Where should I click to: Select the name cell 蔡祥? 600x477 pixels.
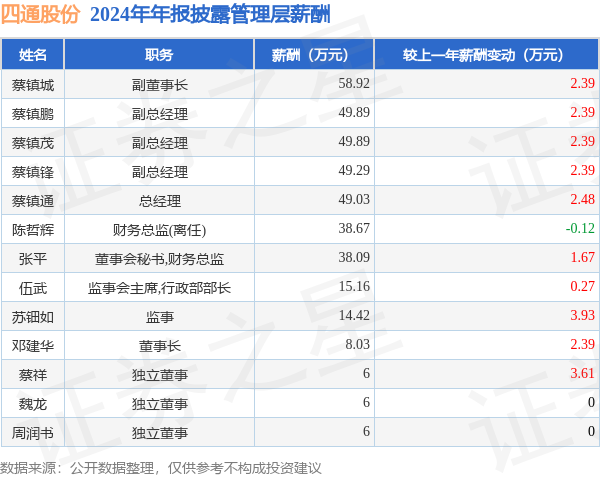pyautogui.click(x=33, y=375)
